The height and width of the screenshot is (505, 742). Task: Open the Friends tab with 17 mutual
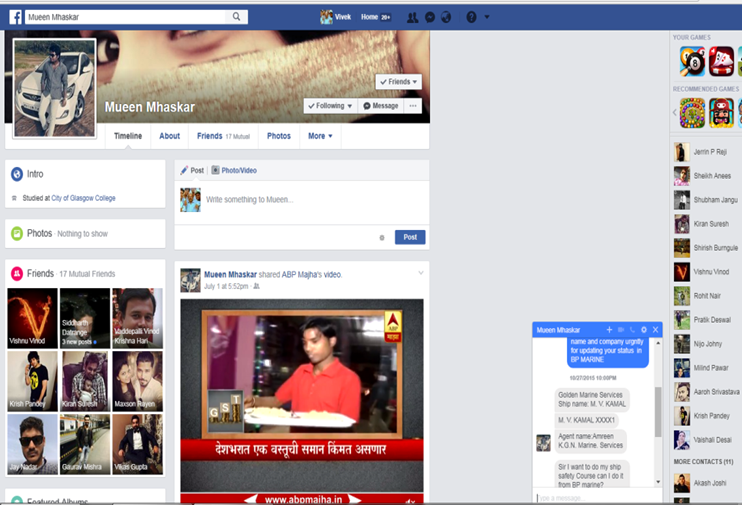click(223, 136)
